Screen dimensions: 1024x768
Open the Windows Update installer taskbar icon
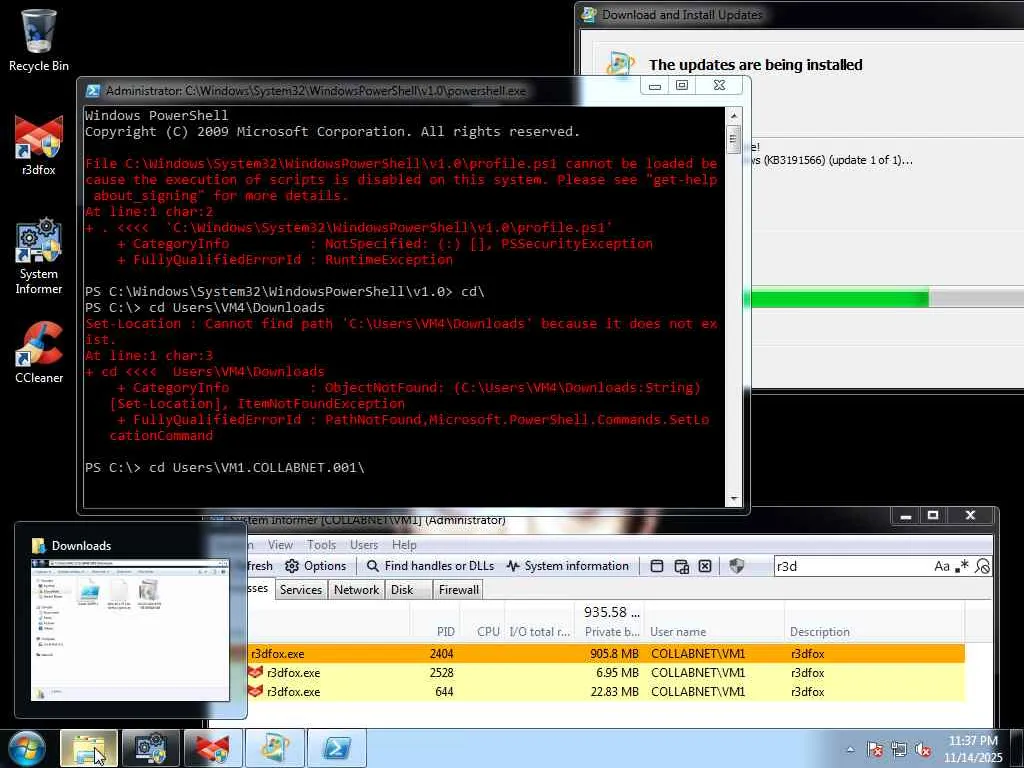[275, 748]
